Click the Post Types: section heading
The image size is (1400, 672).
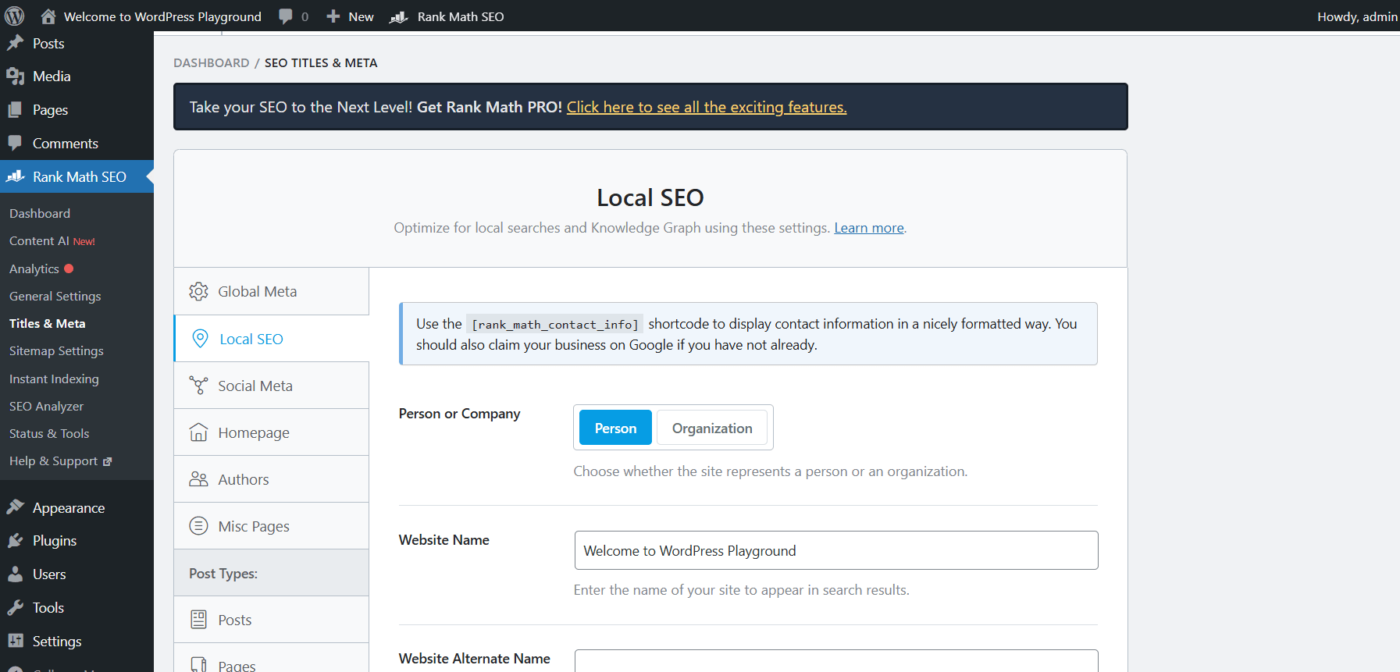tap(223, 574)
